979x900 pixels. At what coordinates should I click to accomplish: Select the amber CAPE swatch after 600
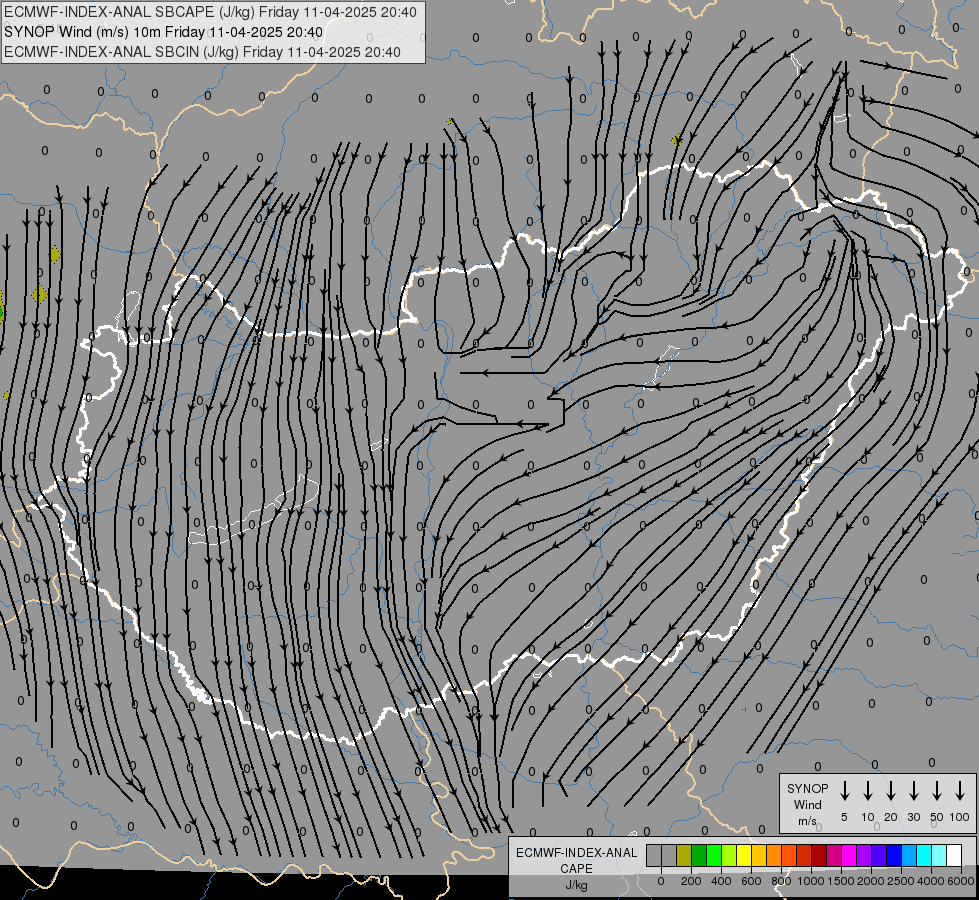(x=759, y=855)
